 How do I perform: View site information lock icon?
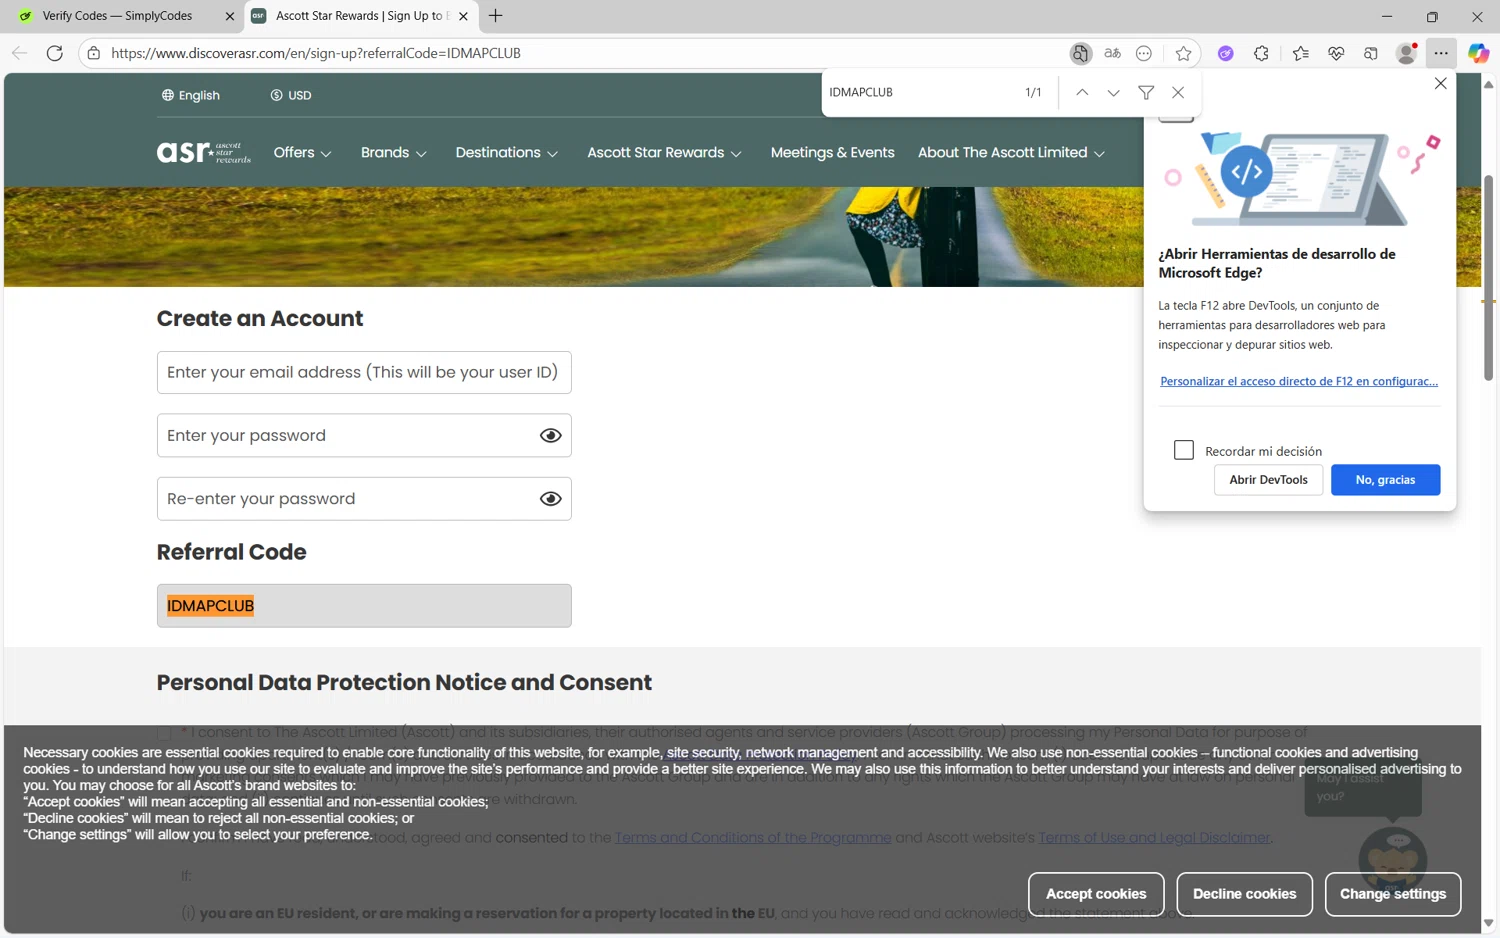tap(94, 53)
